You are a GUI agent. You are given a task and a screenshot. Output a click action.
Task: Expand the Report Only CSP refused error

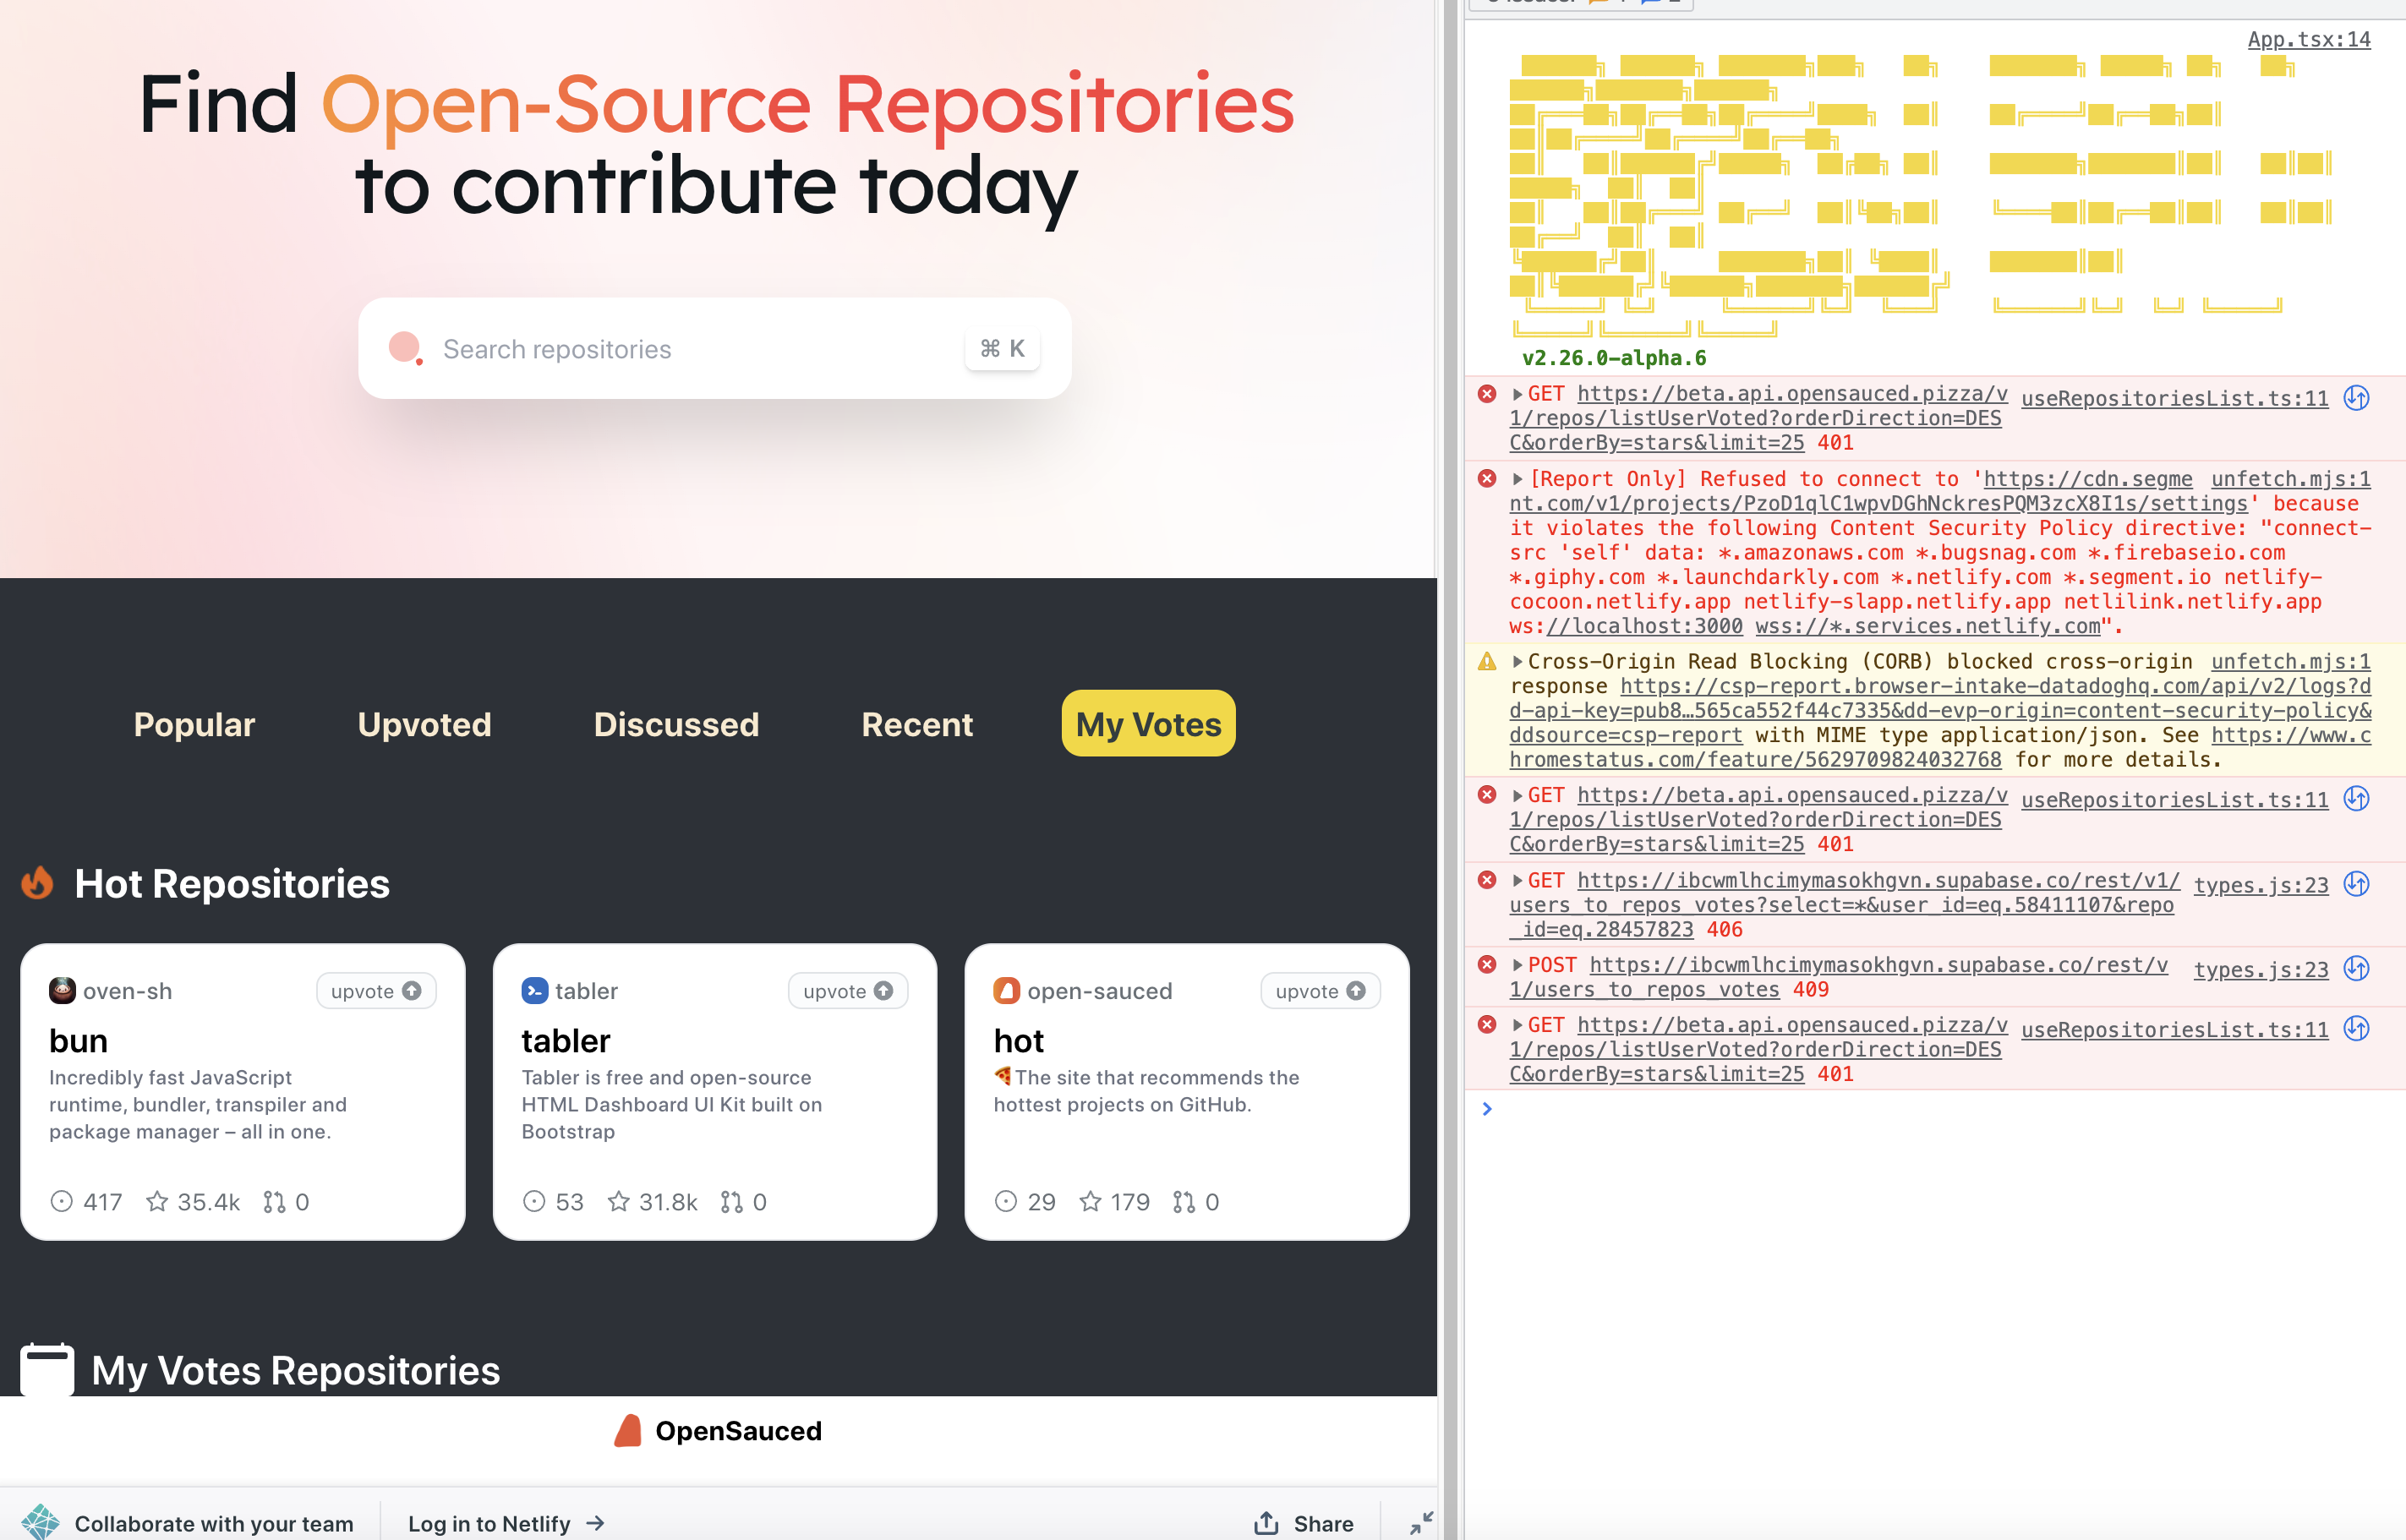1517,479
